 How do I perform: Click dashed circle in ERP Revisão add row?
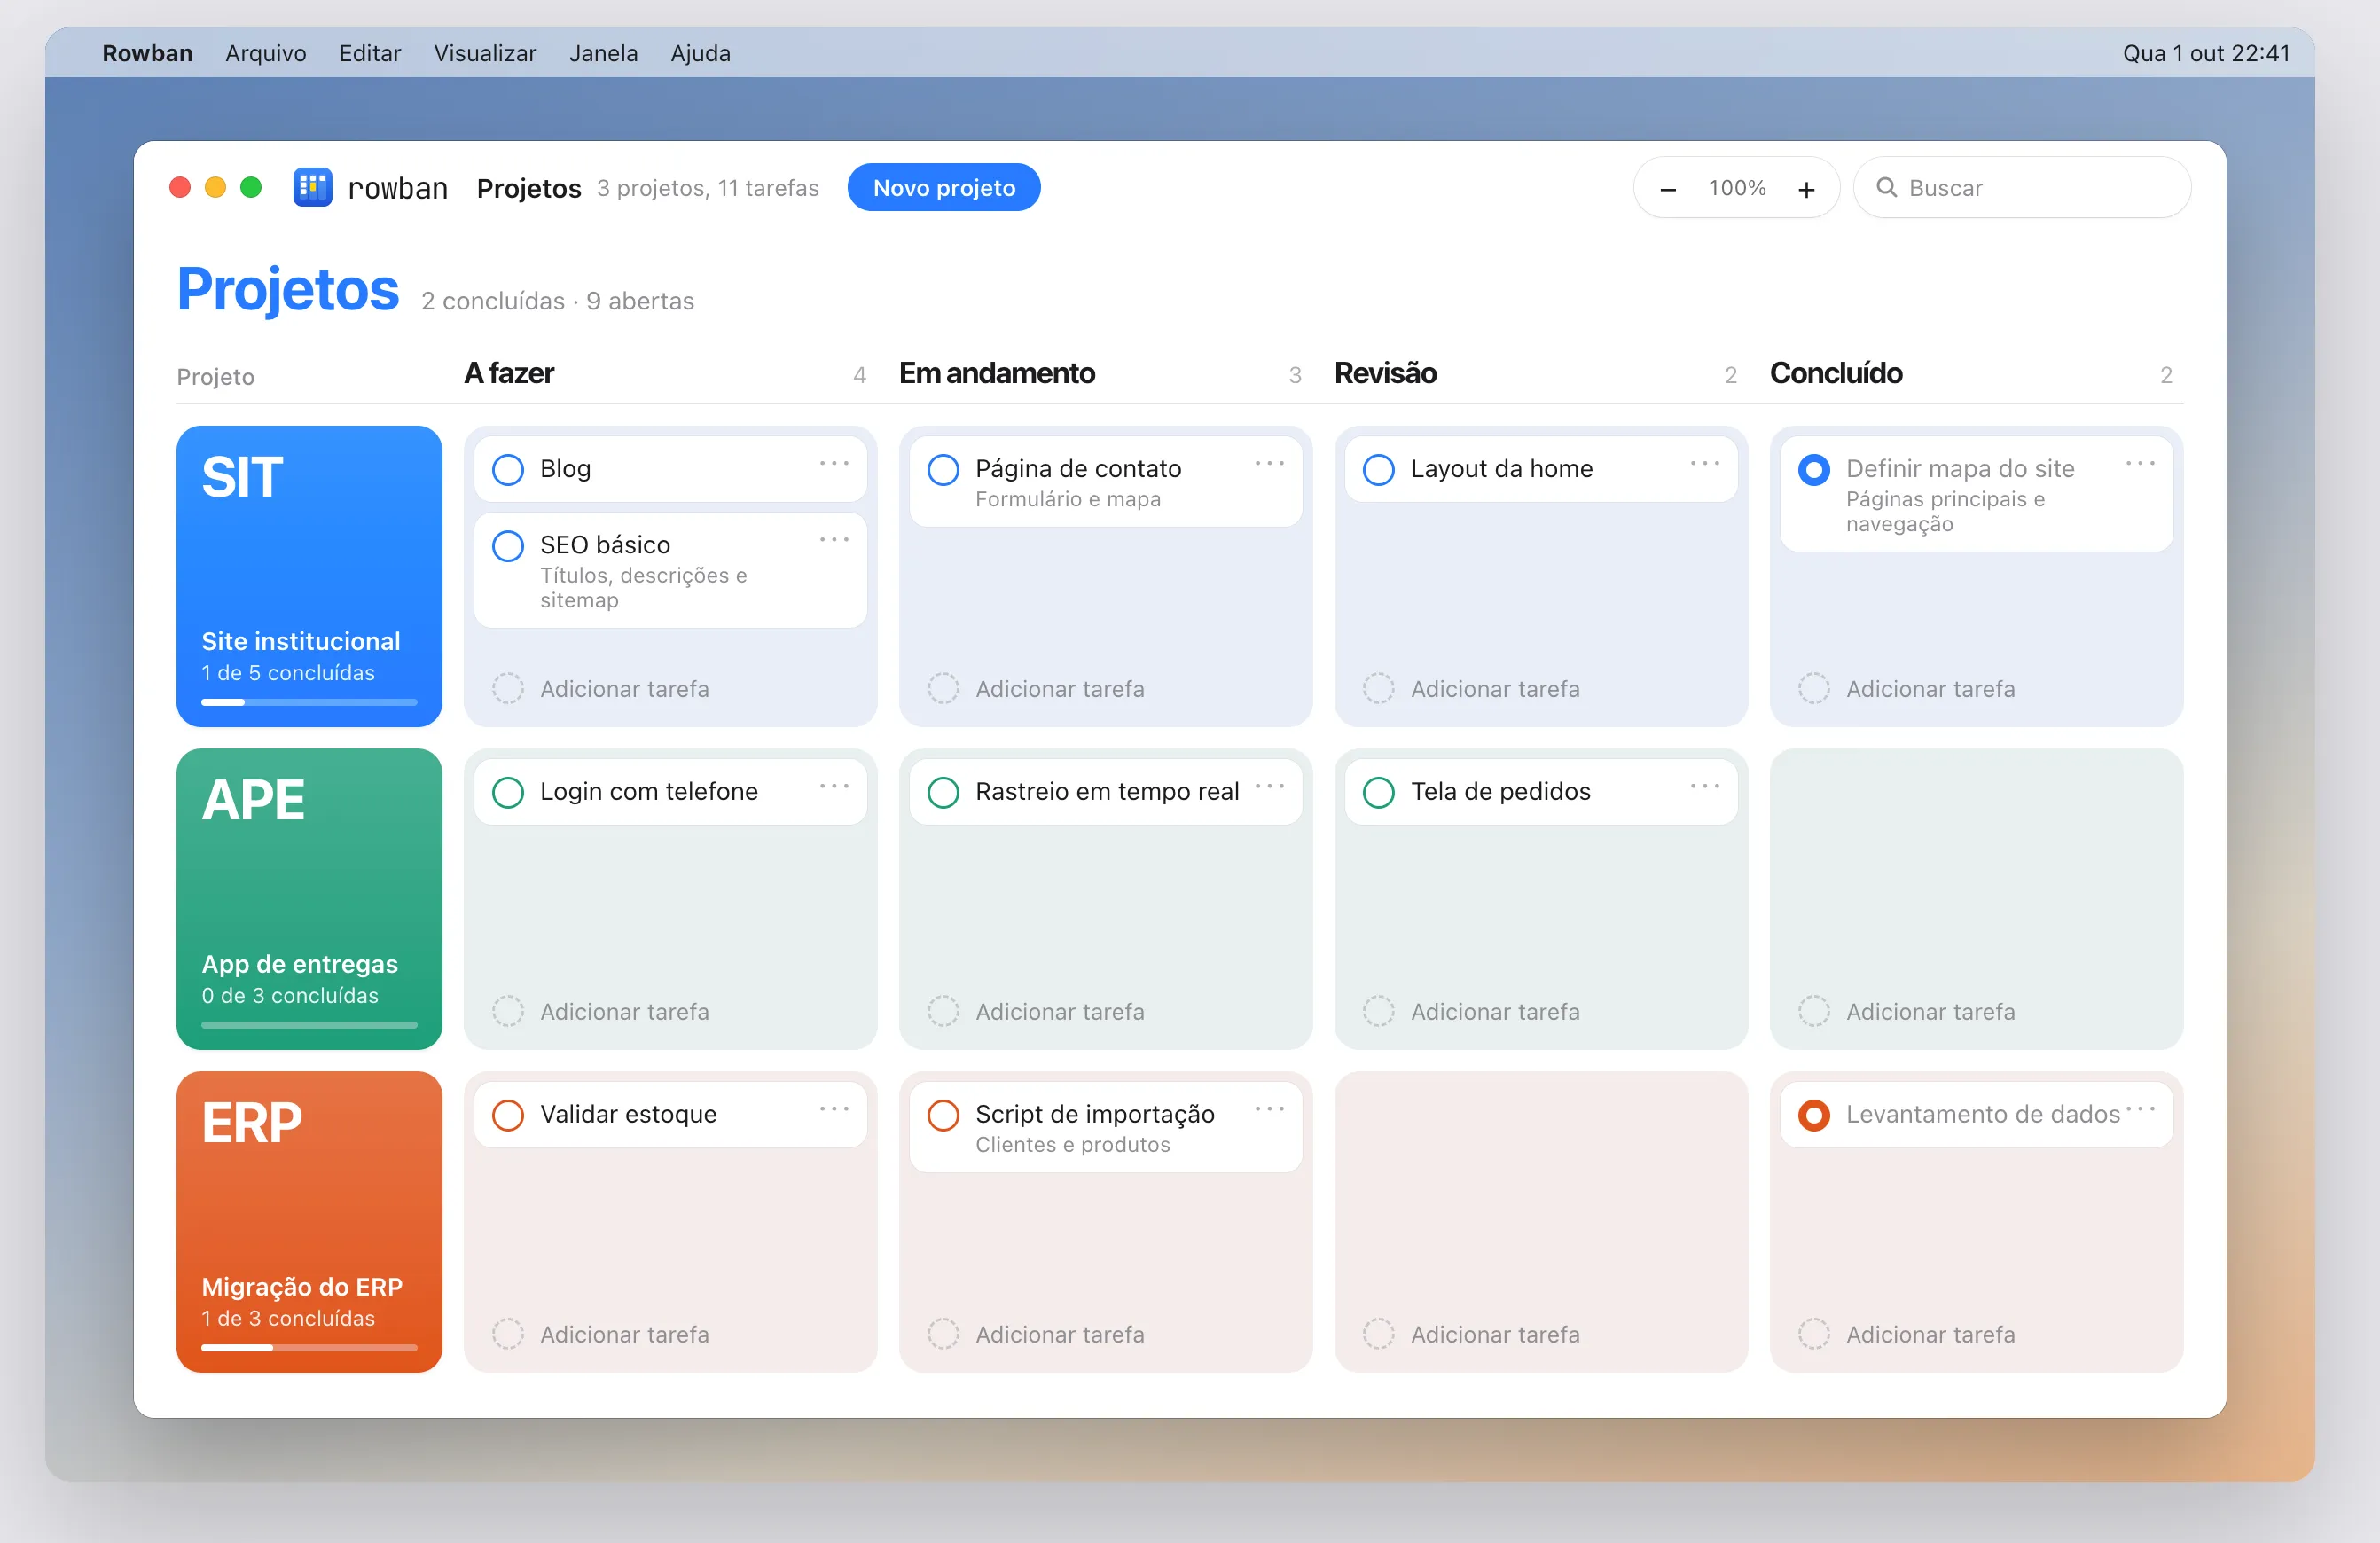pyautogui.click(x=1378, y=1334)
